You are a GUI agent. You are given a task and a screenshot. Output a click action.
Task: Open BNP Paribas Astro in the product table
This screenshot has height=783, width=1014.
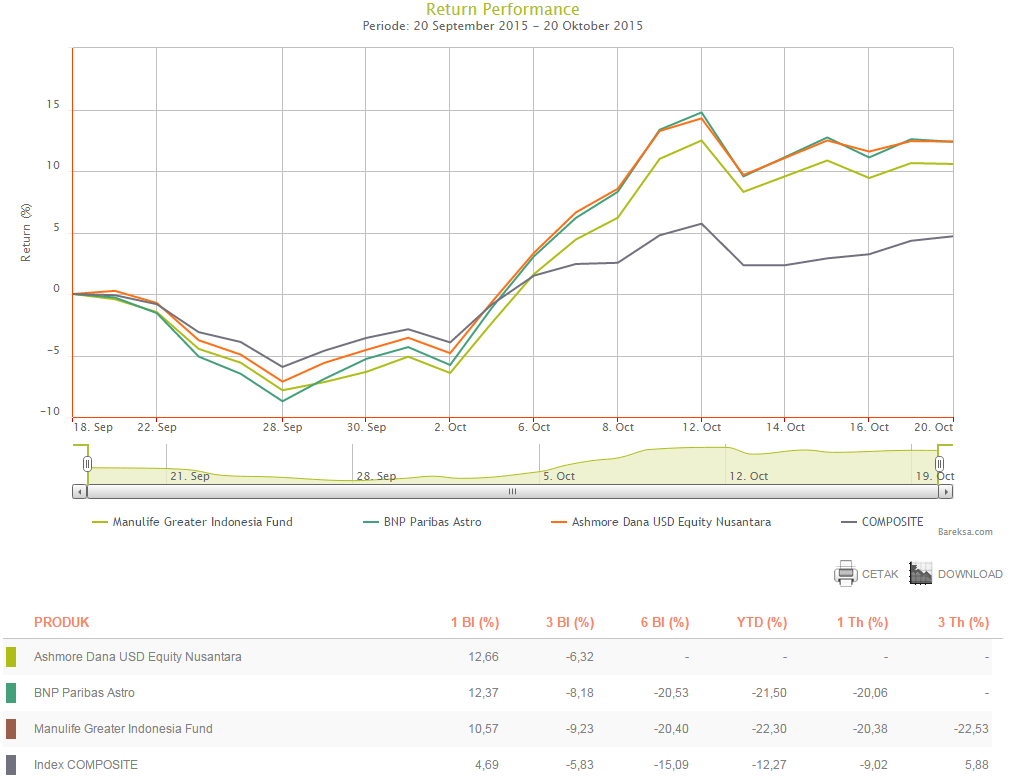[x=84, y=693]
